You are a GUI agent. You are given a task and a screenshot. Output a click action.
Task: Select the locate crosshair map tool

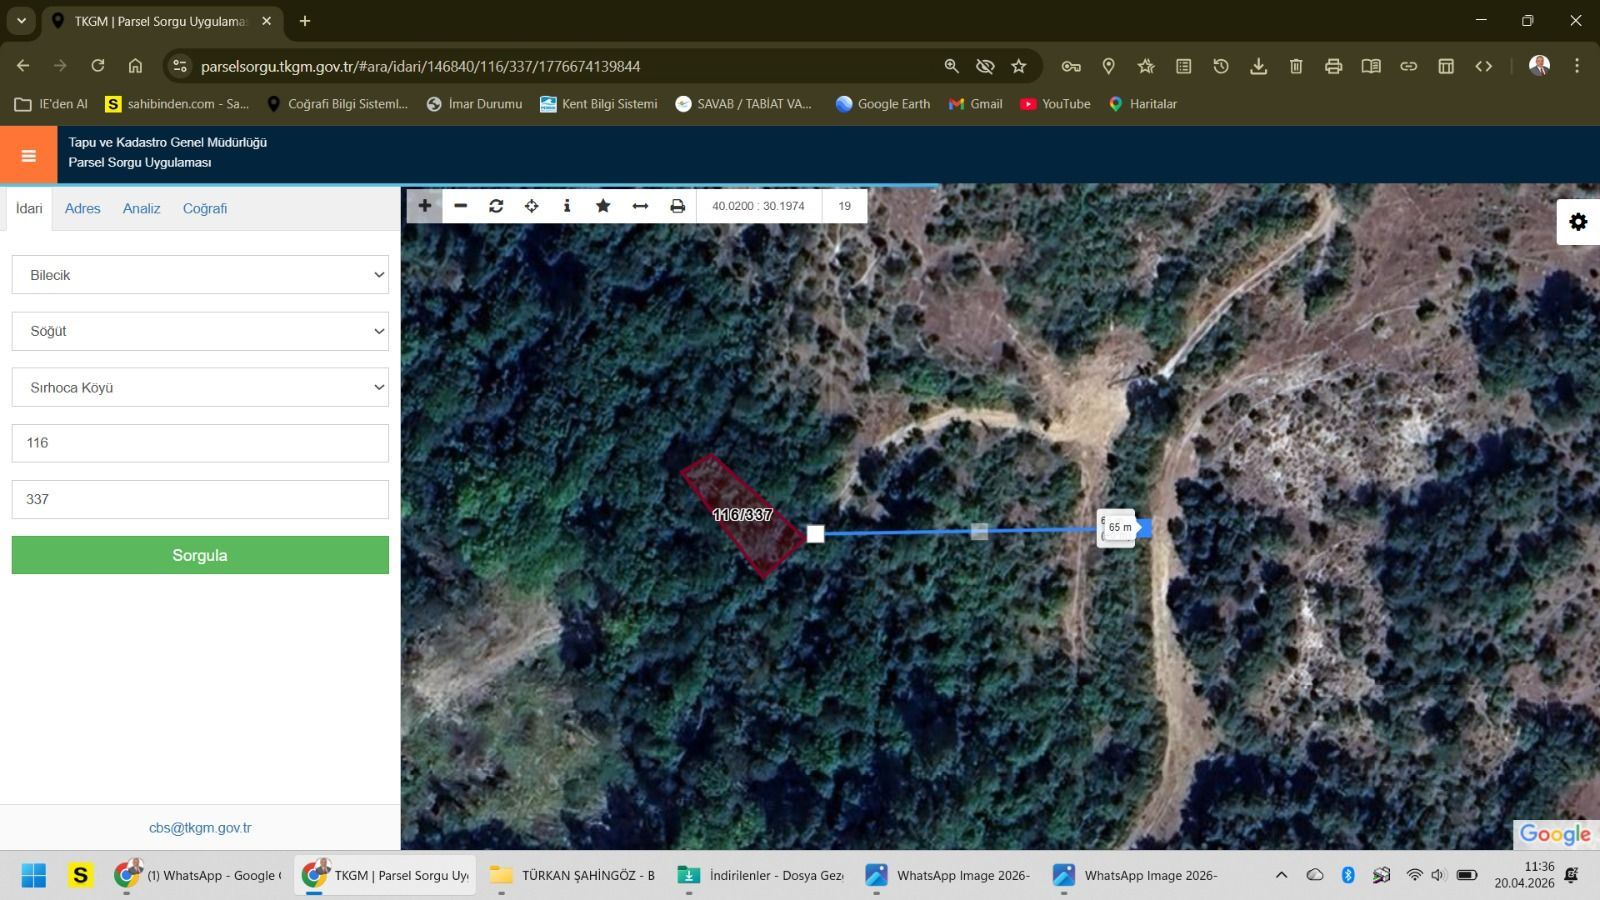532,206
